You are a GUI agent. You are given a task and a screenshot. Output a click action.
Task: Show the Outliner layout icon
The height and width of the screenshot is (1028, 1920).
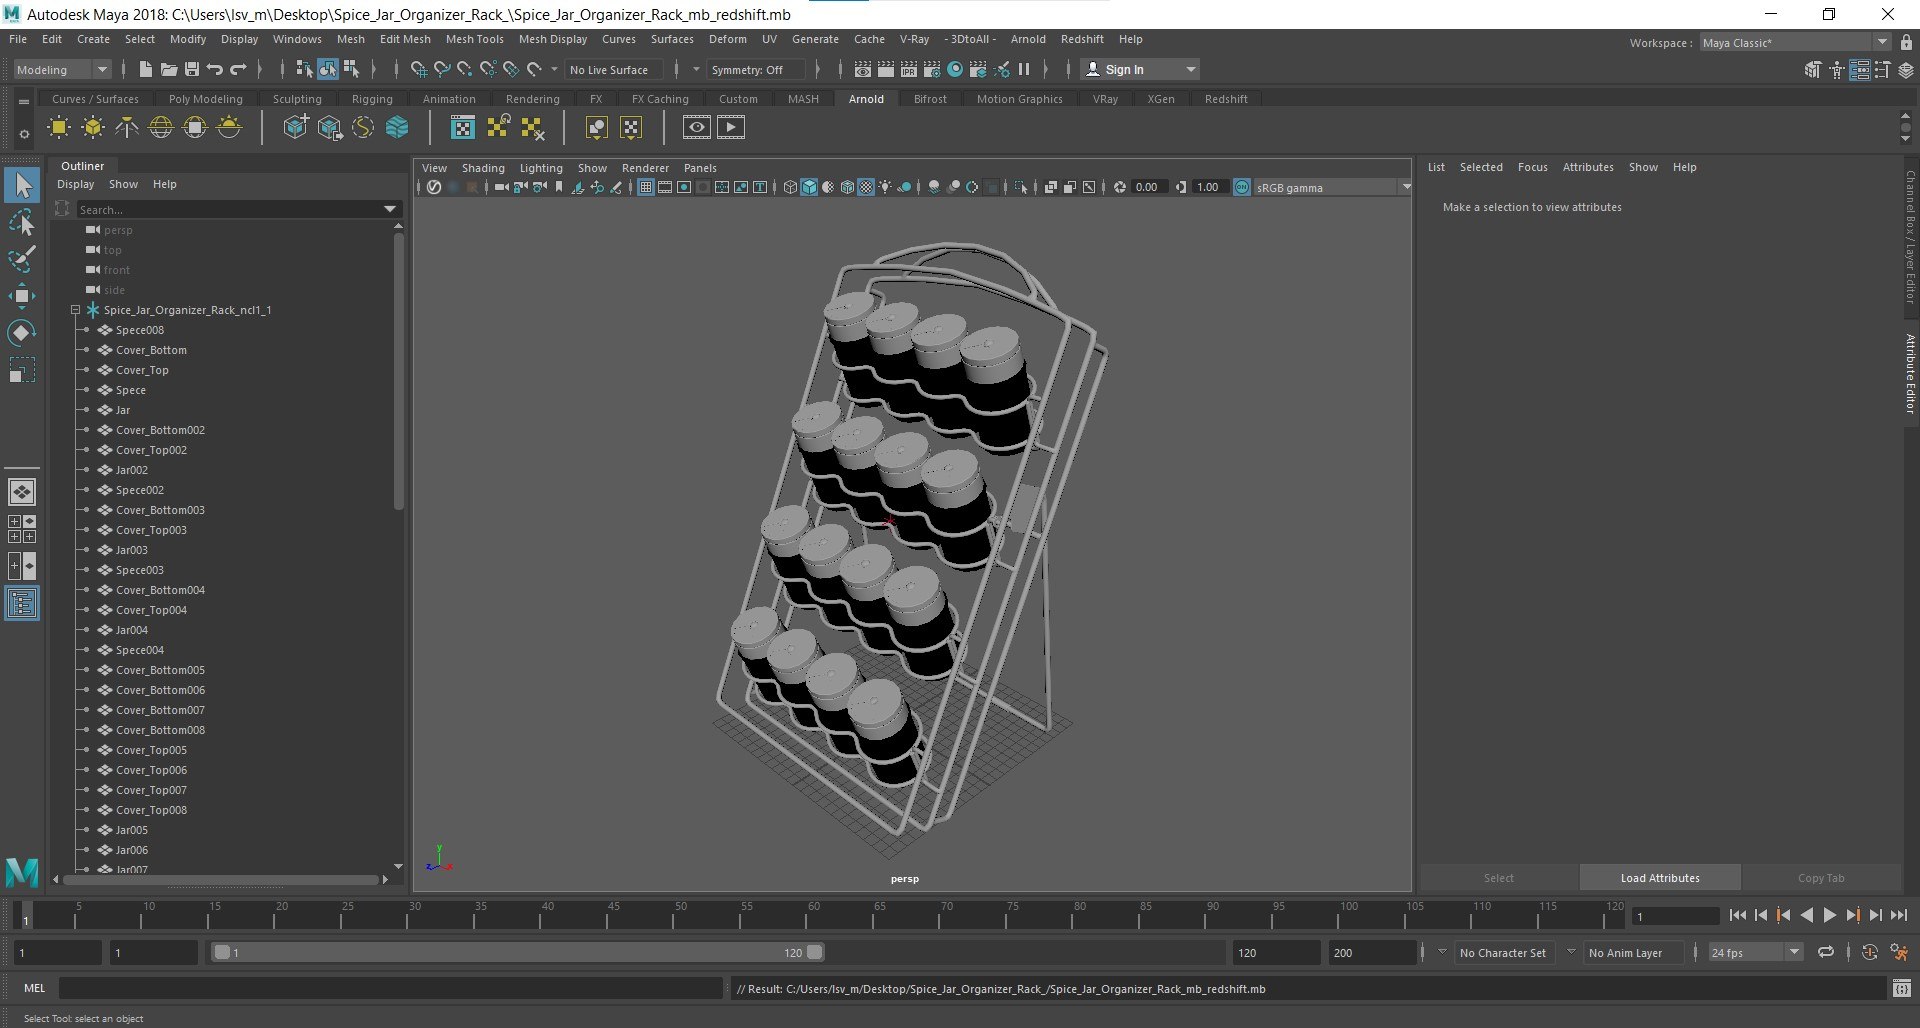tap(22, 603)
